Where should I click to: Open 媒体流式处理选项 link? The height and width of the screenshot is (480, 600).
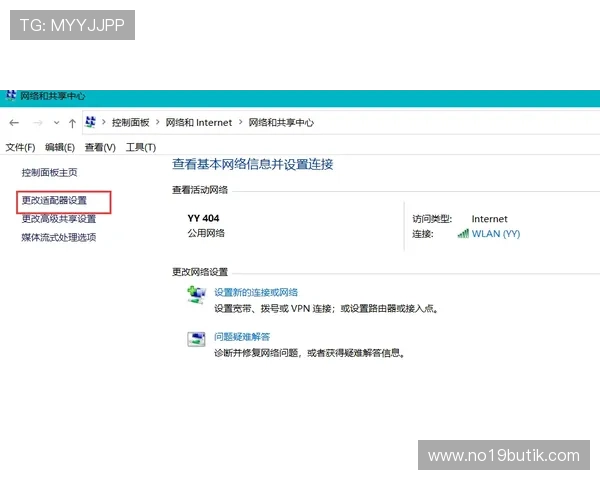click(59, 237)
